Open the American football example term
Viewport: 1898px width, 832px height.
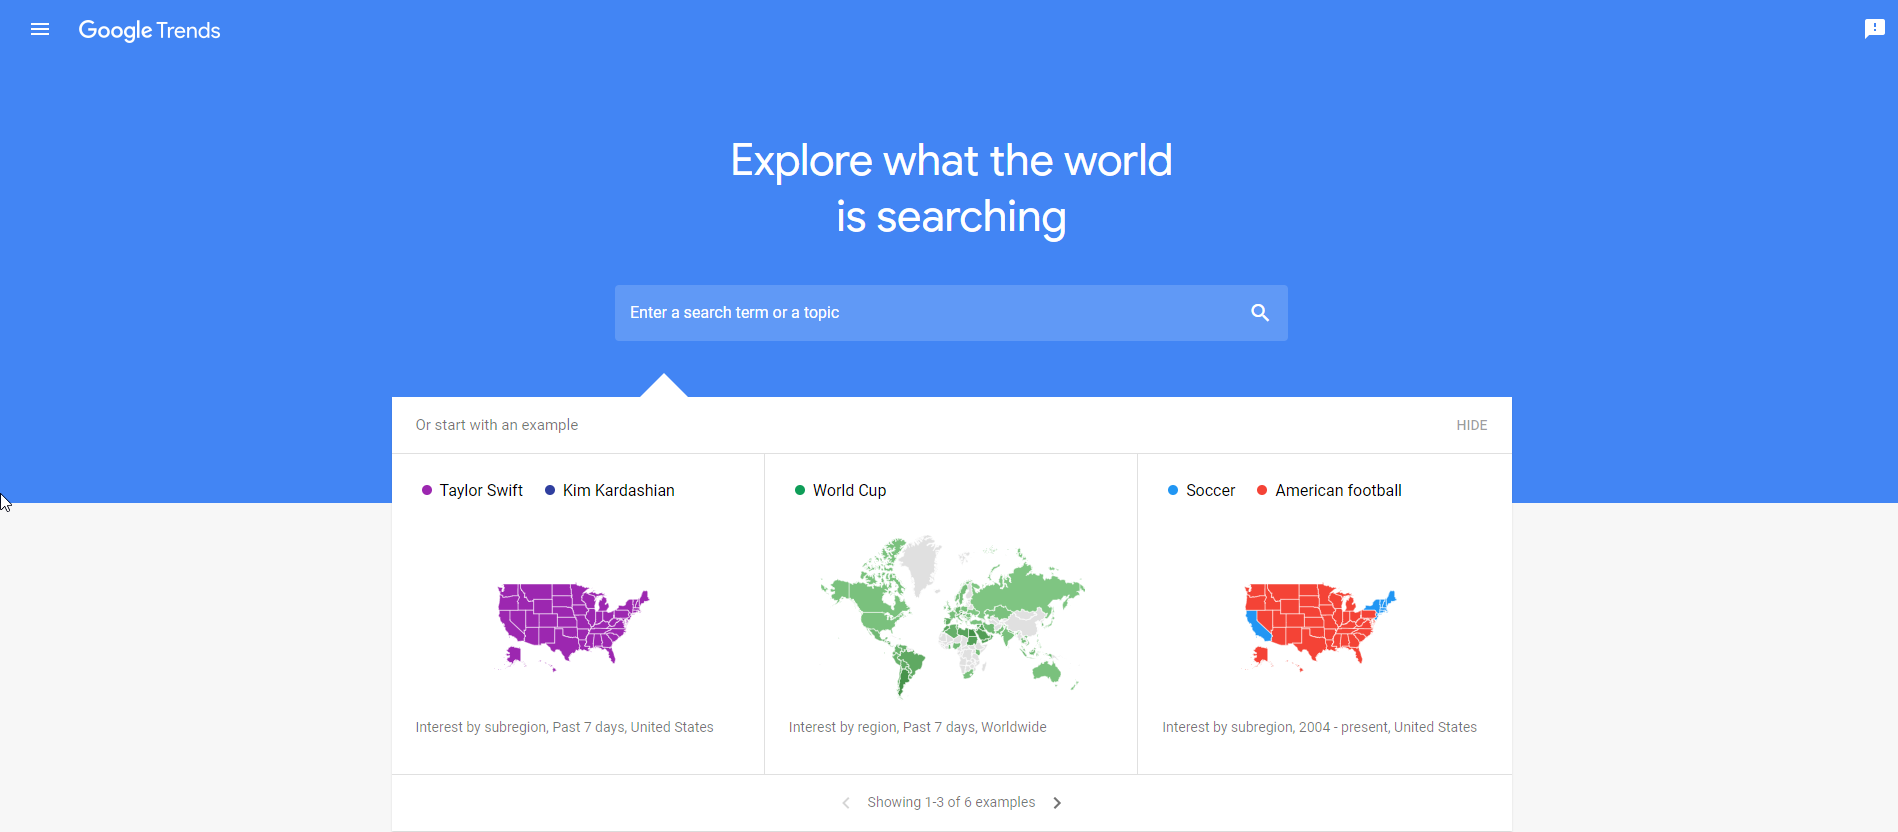coord(1338,490)
